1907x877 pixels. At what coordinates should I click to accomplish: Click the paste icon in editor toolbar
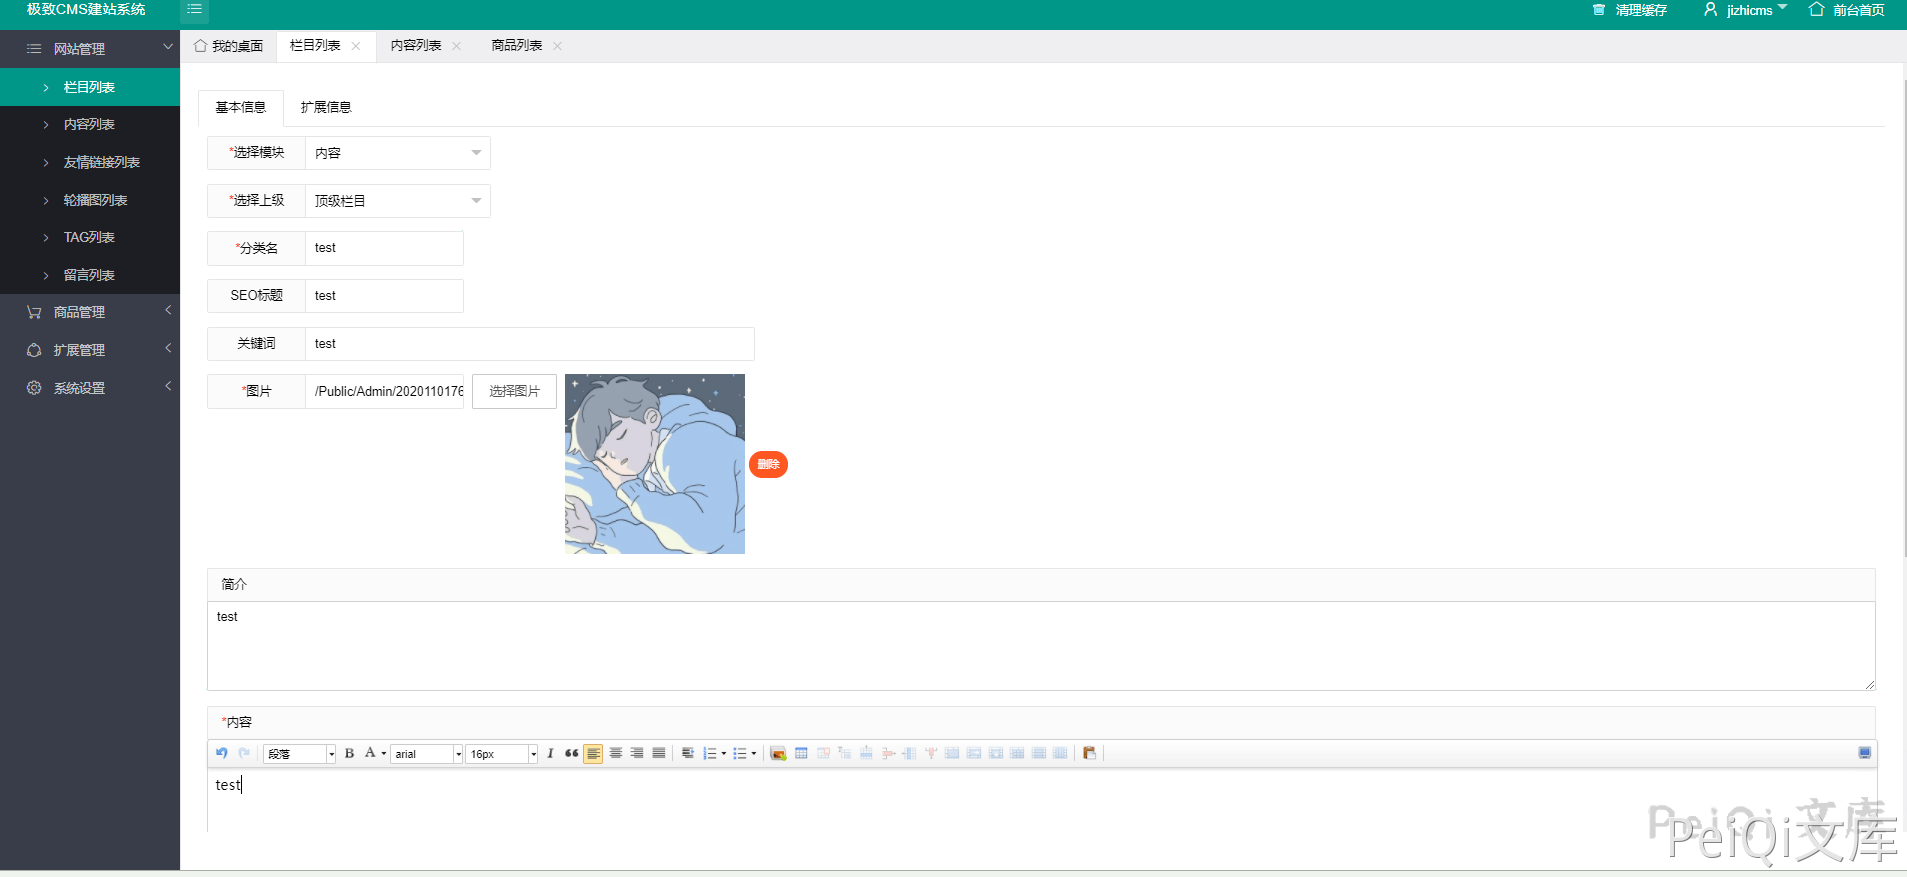(x=1089, y=753)
